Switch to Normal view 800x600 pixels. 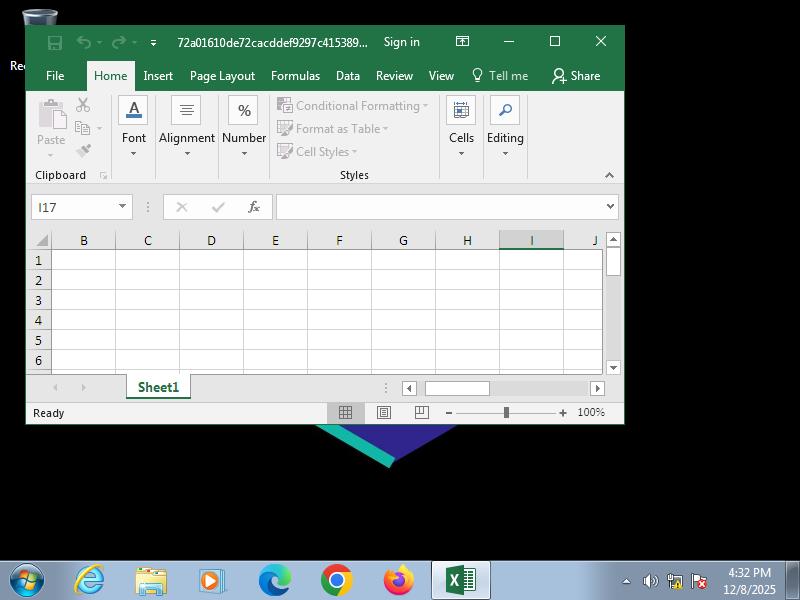click(x=345, y=413)
